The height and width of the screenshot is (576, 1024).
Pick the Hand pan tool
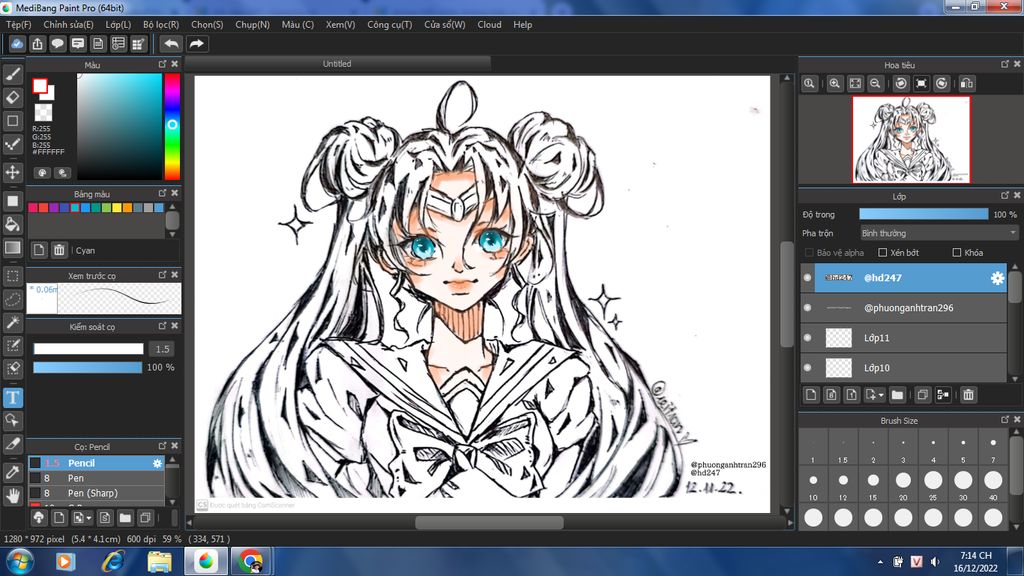[x=13, y=494]
